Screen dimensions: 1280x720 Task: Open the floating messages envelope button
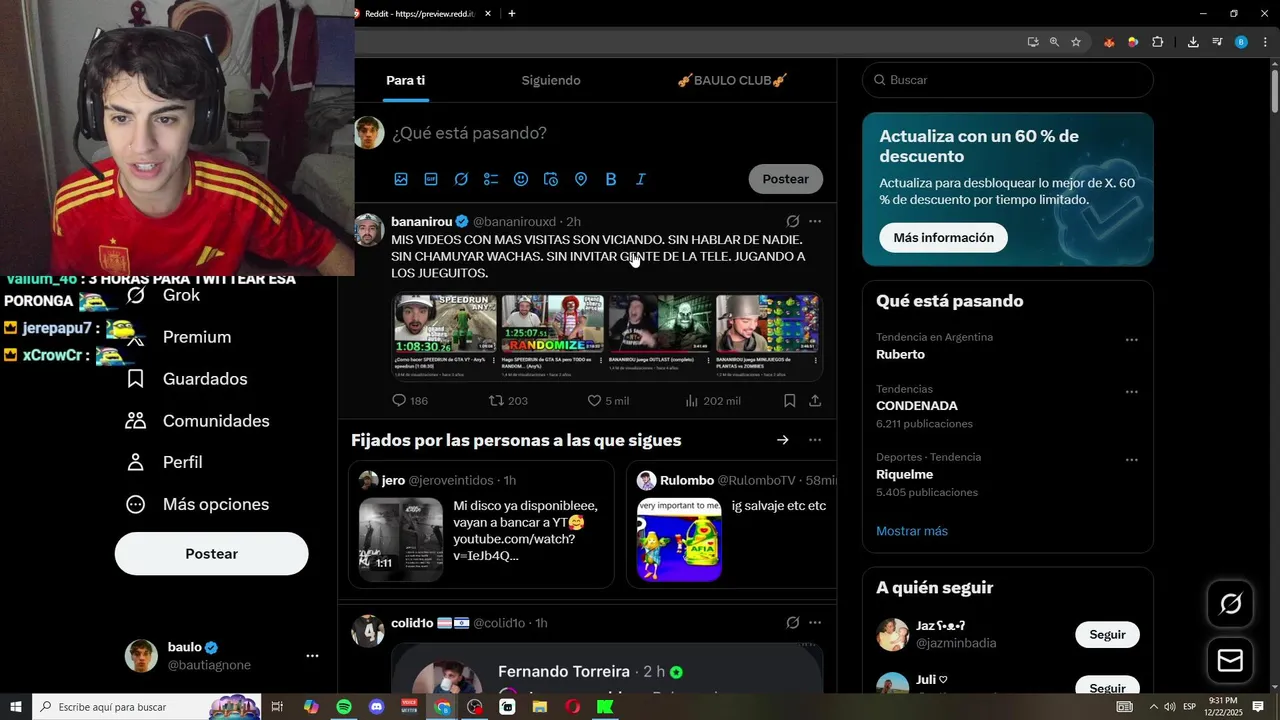click(x=1230, y=661)
